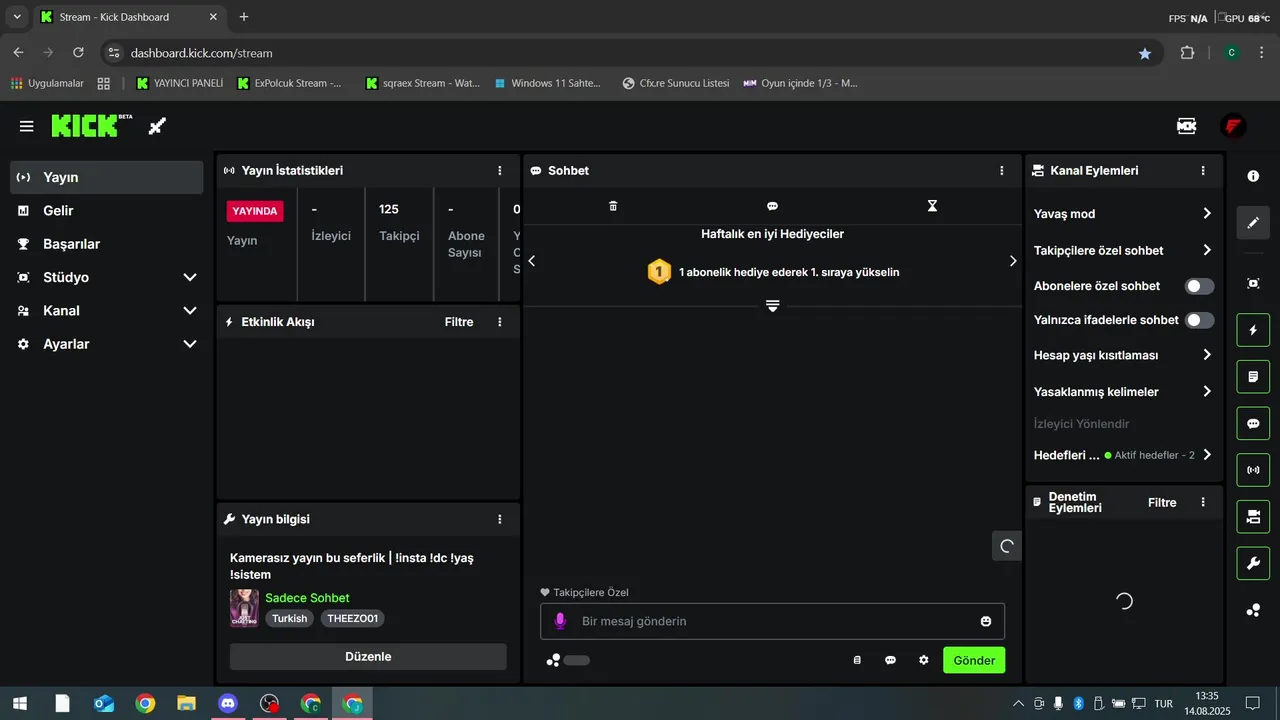The height and width of the screenshot is (720, 1280).
Task: Click the dots cluster icon below message box
Action: [x=553, y=660]
